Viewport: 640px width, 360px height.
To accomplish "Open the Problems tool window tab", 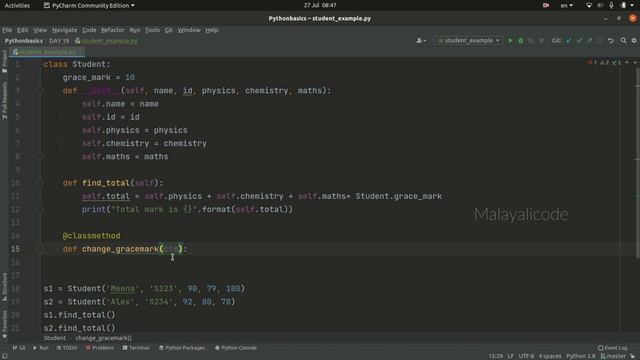I will click(x=100, y=348).
